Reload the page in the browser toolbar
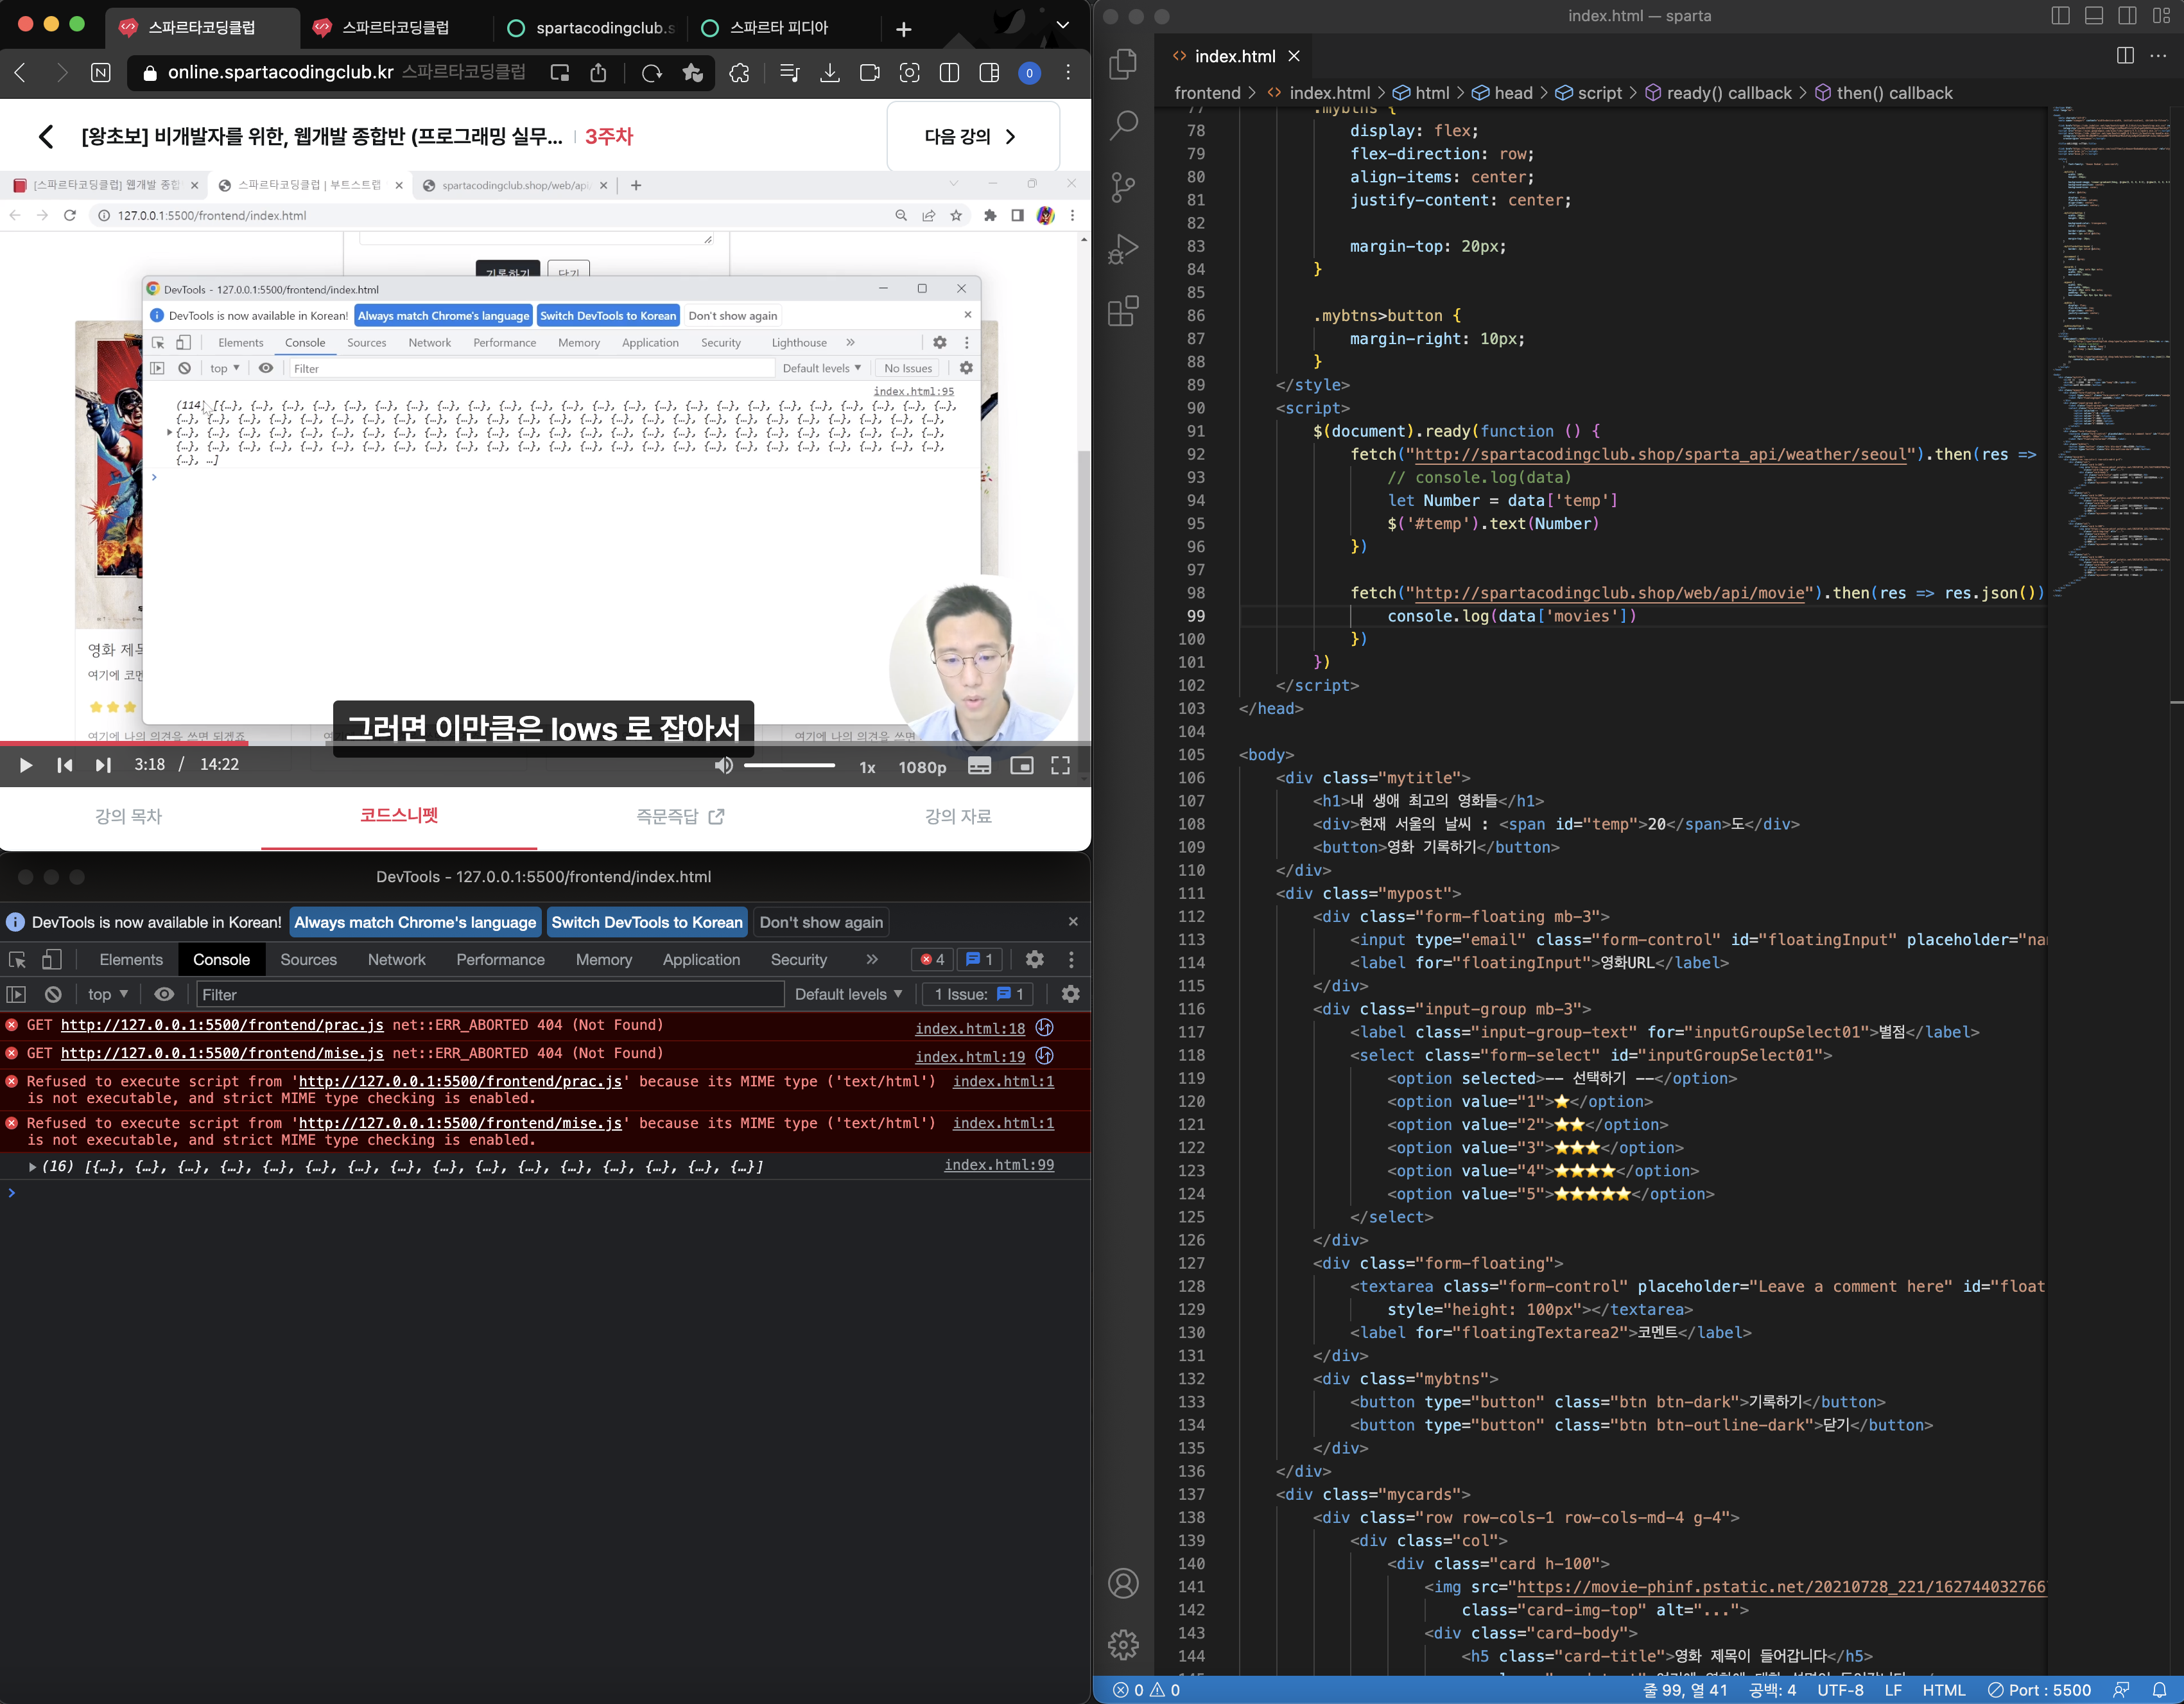Viewport: 2184px width, 1704px height. (652, 73)
